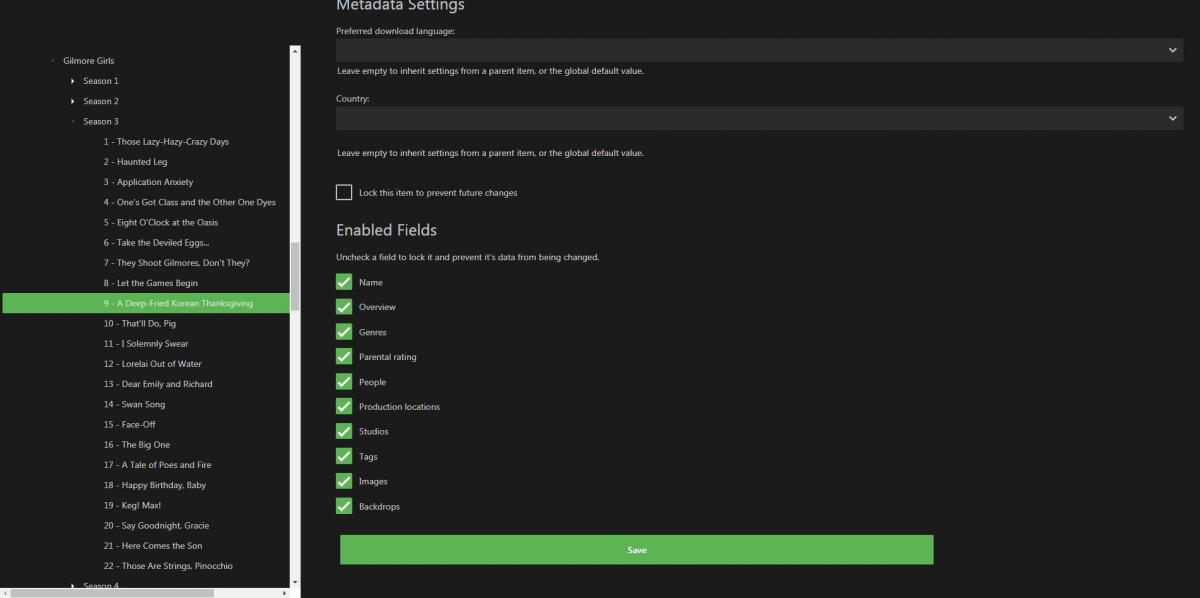1200x598 pixels.
Task: Uncheck the Name enabled field
Action: point(344,282)
